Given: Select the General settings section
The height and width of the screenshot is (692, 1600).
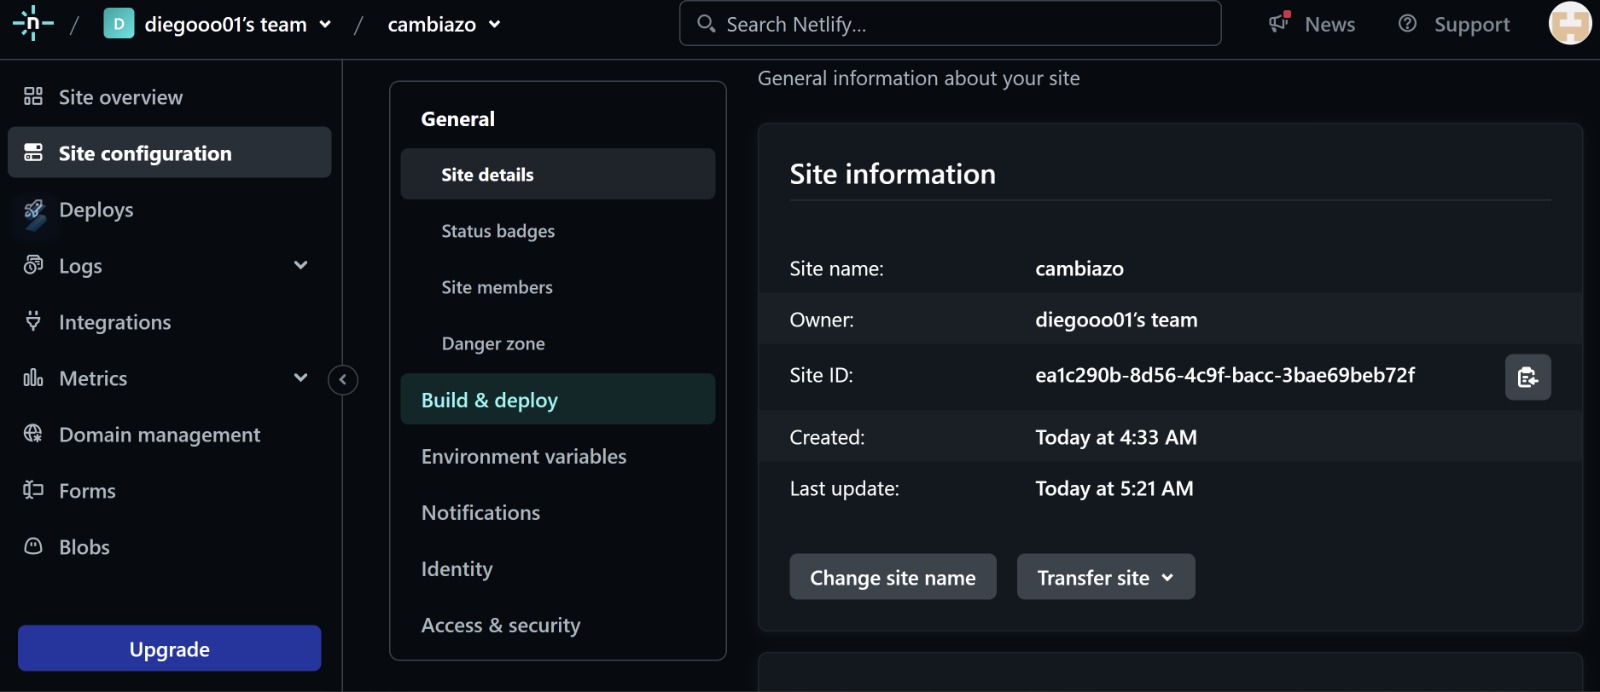Looking at the screenshot, I should pyautogui.click(x=458, y=119).
